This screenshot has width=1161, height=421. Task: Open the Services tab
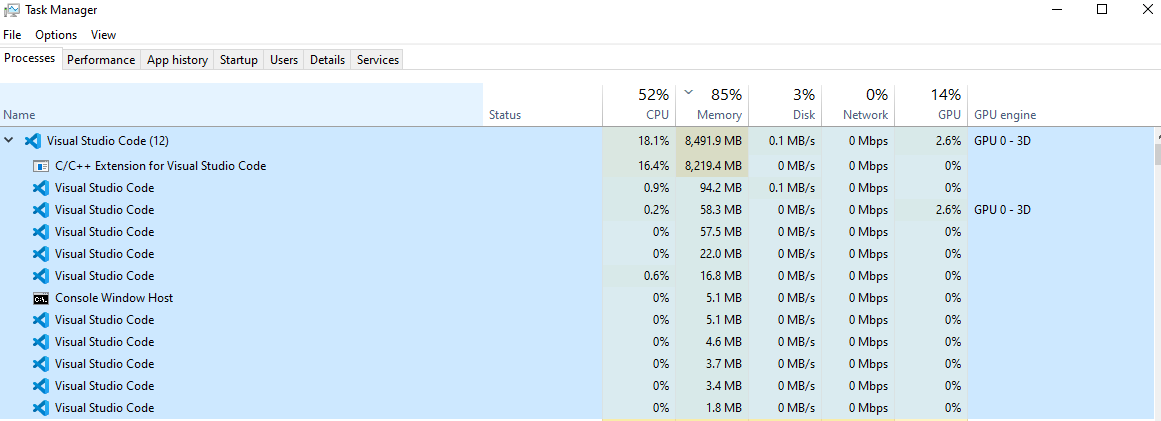(x=378, y=60)
